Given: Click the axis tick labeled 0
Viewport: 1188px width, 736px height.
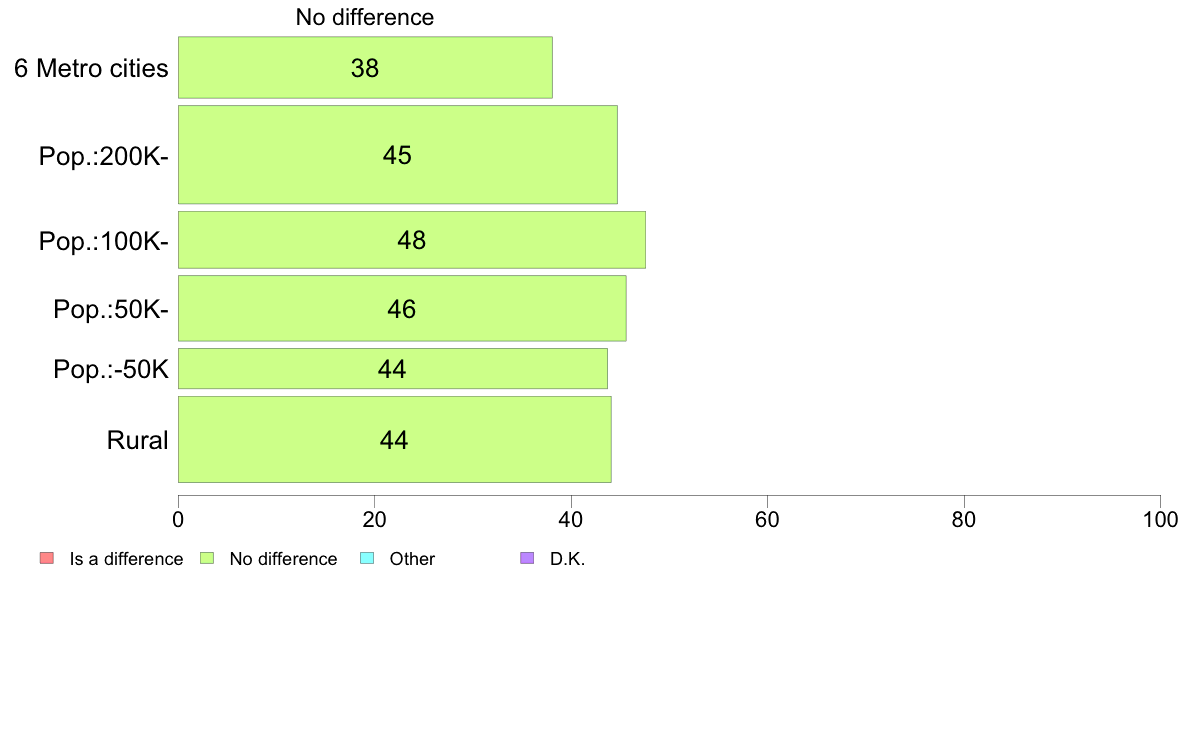Looking at the screenshot, I should 178,519.
